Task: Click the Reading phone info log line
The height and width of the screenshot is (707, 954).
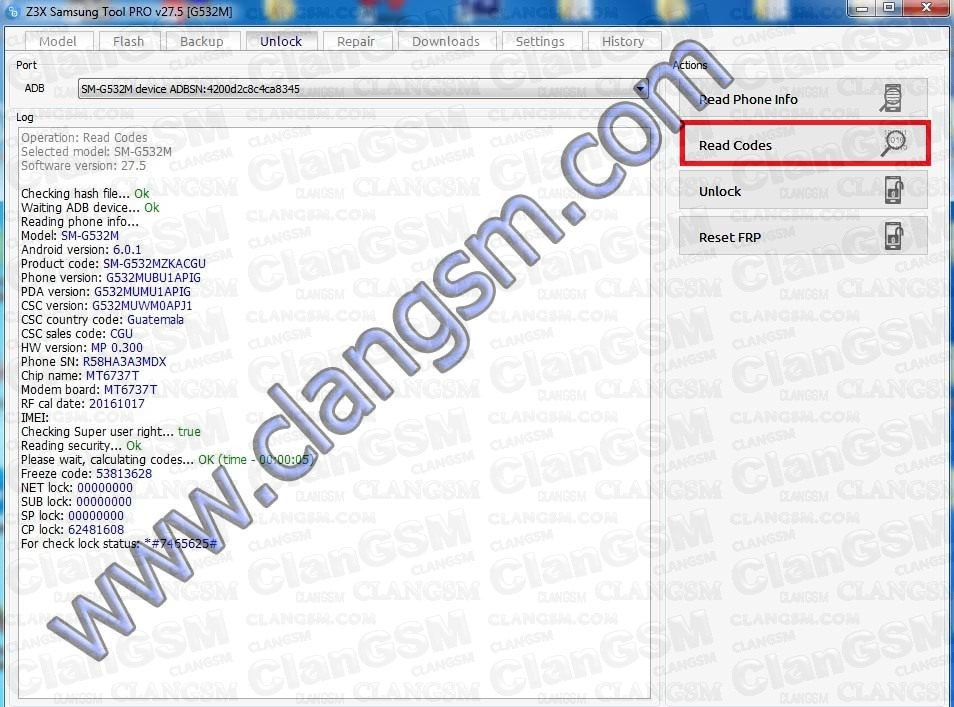Action: tap(80, 221)
